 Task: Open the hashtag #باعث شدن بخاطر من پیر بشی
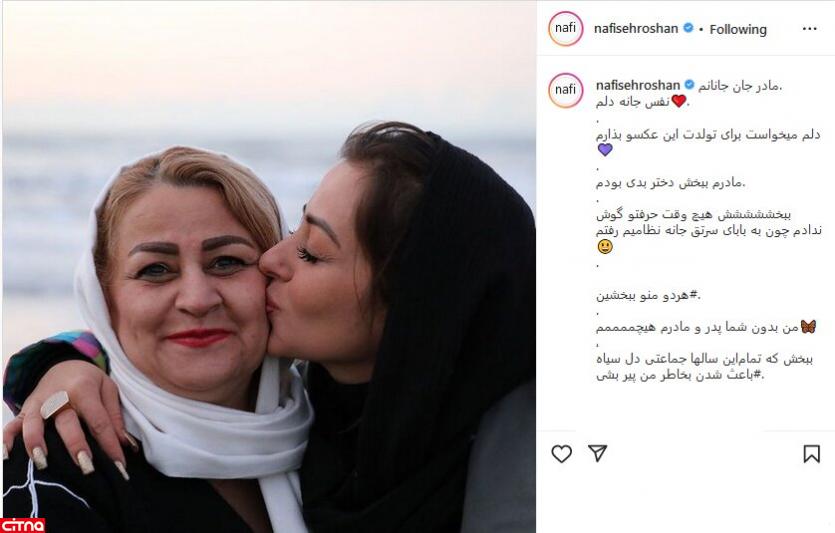(x=680, y=375)
